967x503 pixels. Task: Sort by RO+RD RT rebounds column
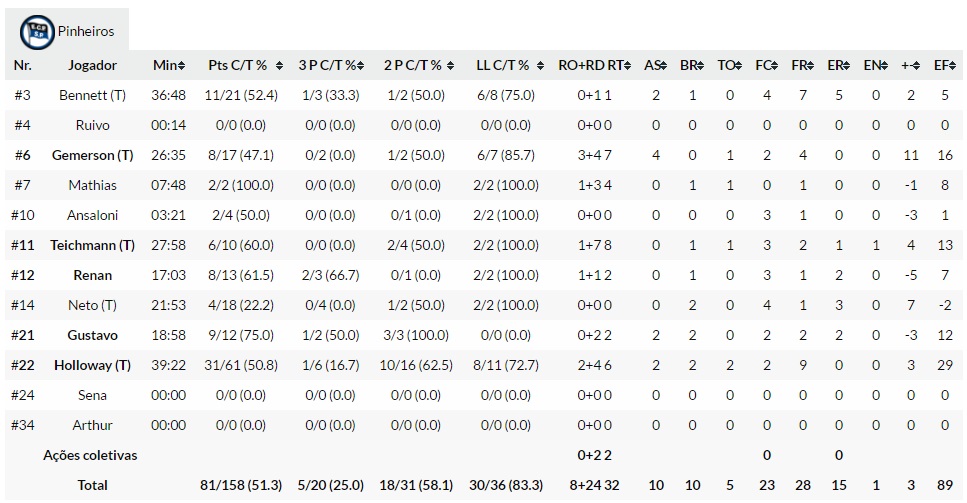[595, 65]
